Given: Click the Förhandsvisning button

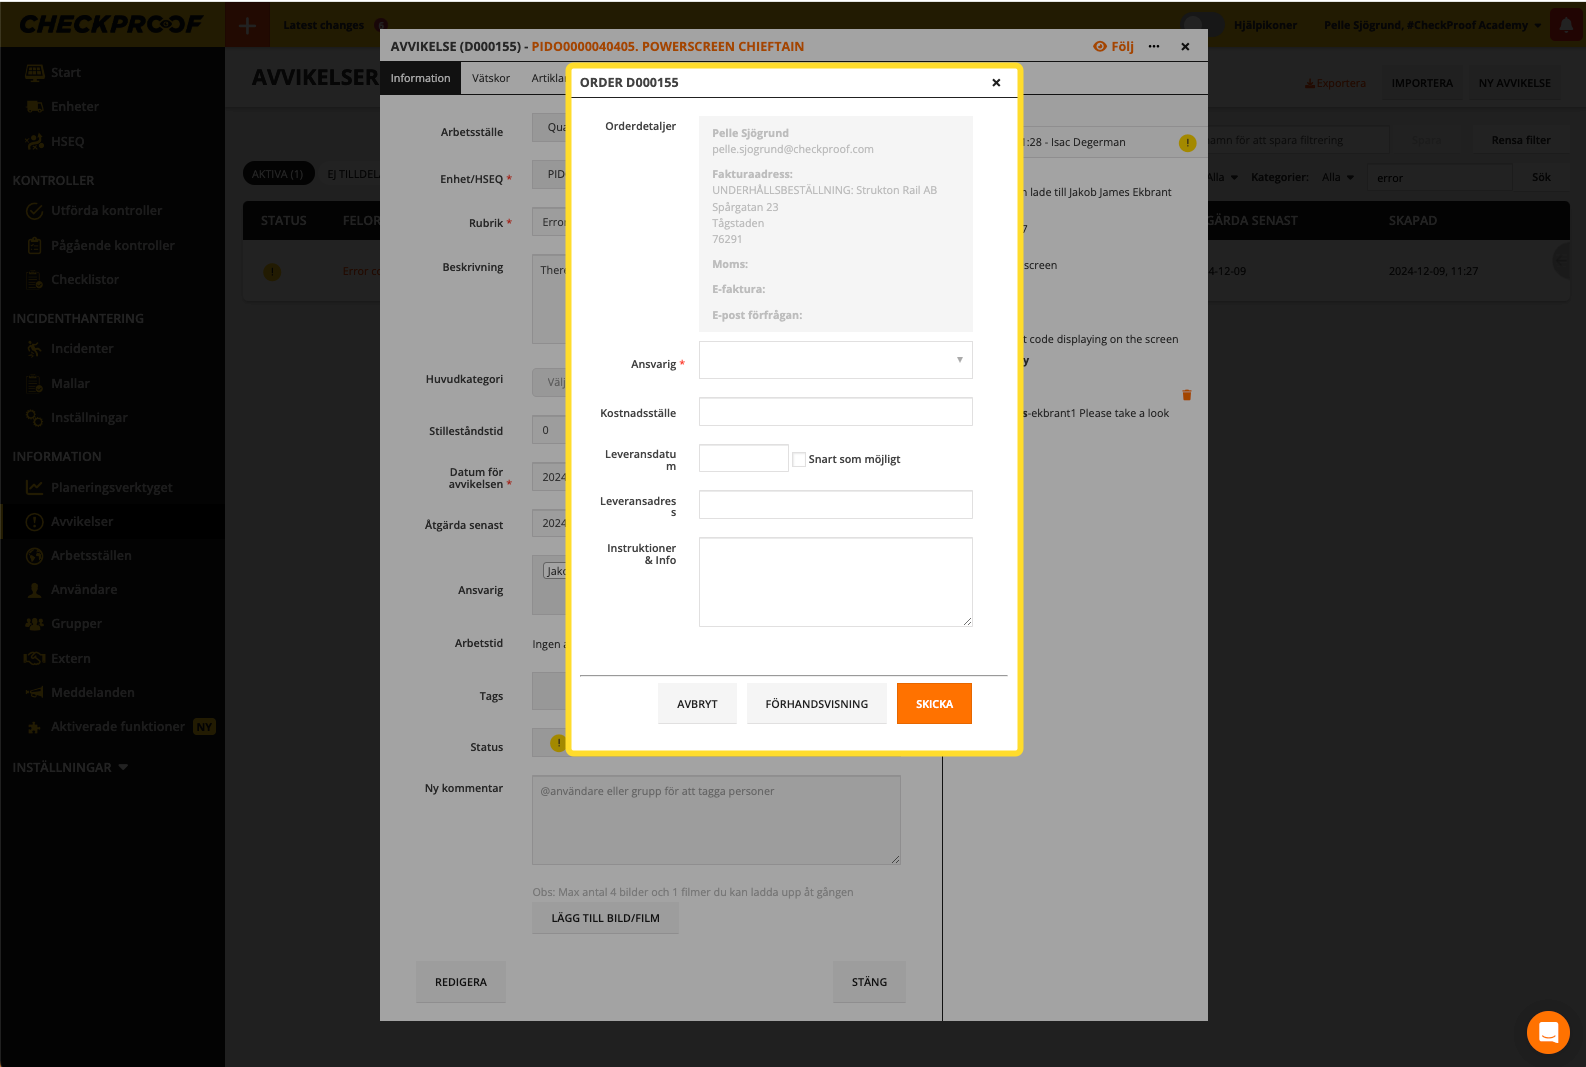Looking at the screenshot, I should coord(816,704).
